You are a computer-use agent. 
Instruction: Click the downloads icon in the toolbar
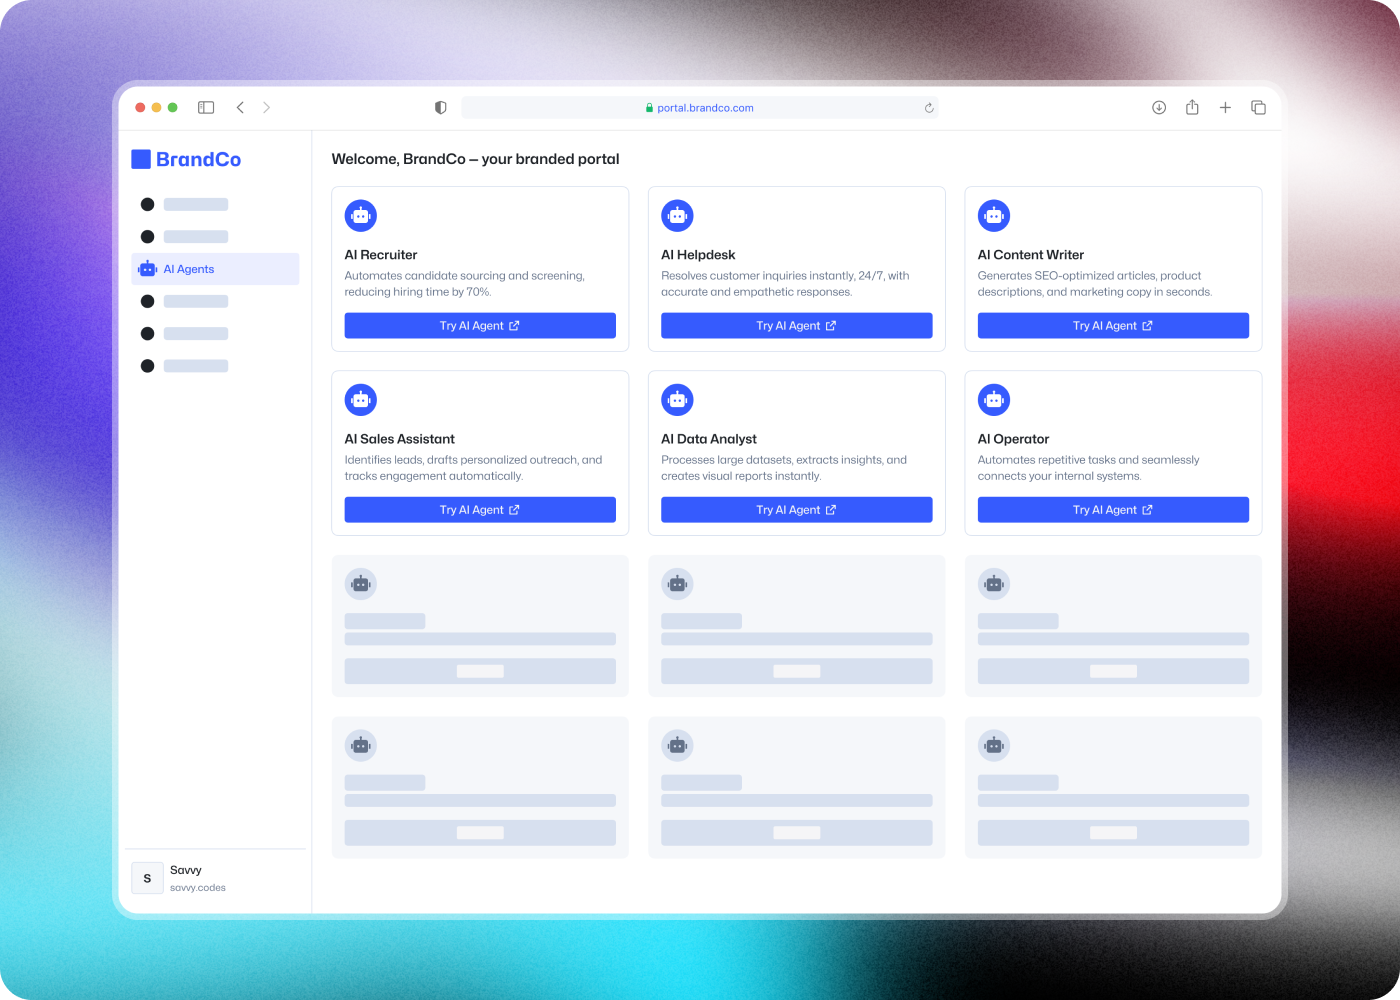coord(1158,107)
